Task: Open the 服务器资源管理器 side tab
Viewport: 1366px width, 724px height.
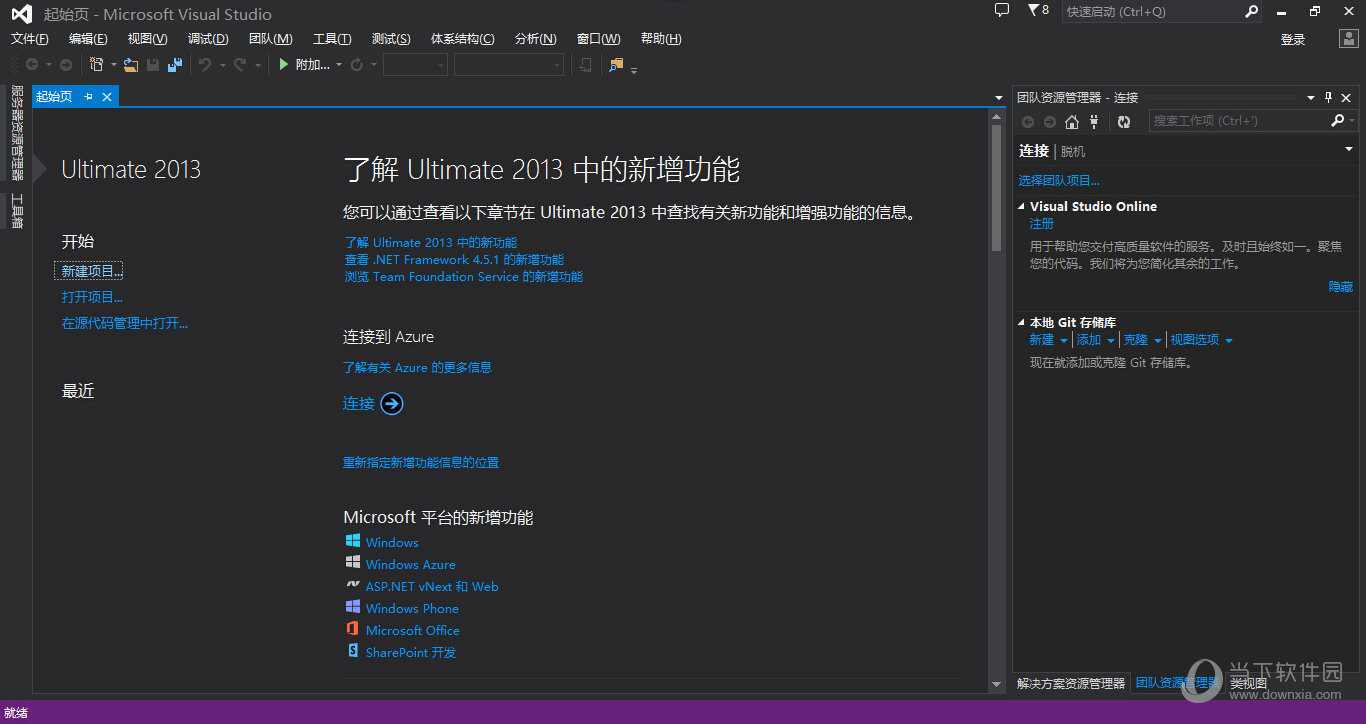Action: pyautogui.click(x=16, y=133)
